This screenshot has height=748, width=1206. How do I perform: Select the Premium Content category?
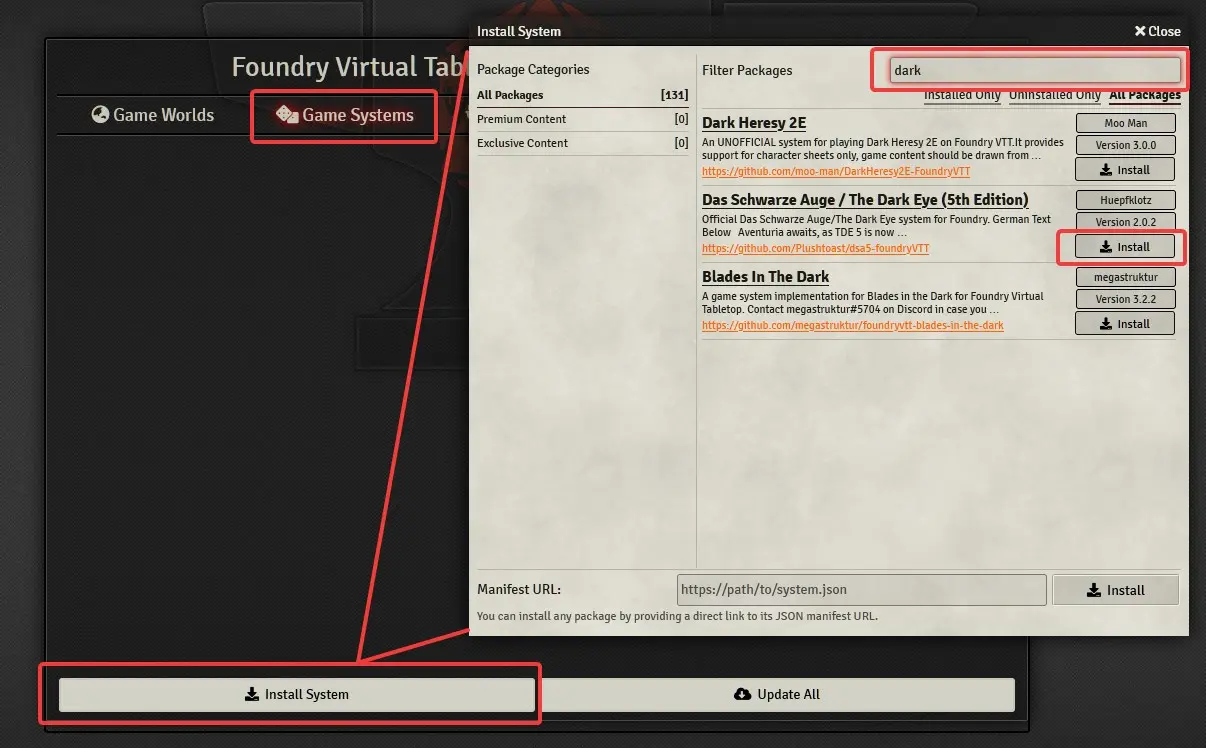point(583,119)
